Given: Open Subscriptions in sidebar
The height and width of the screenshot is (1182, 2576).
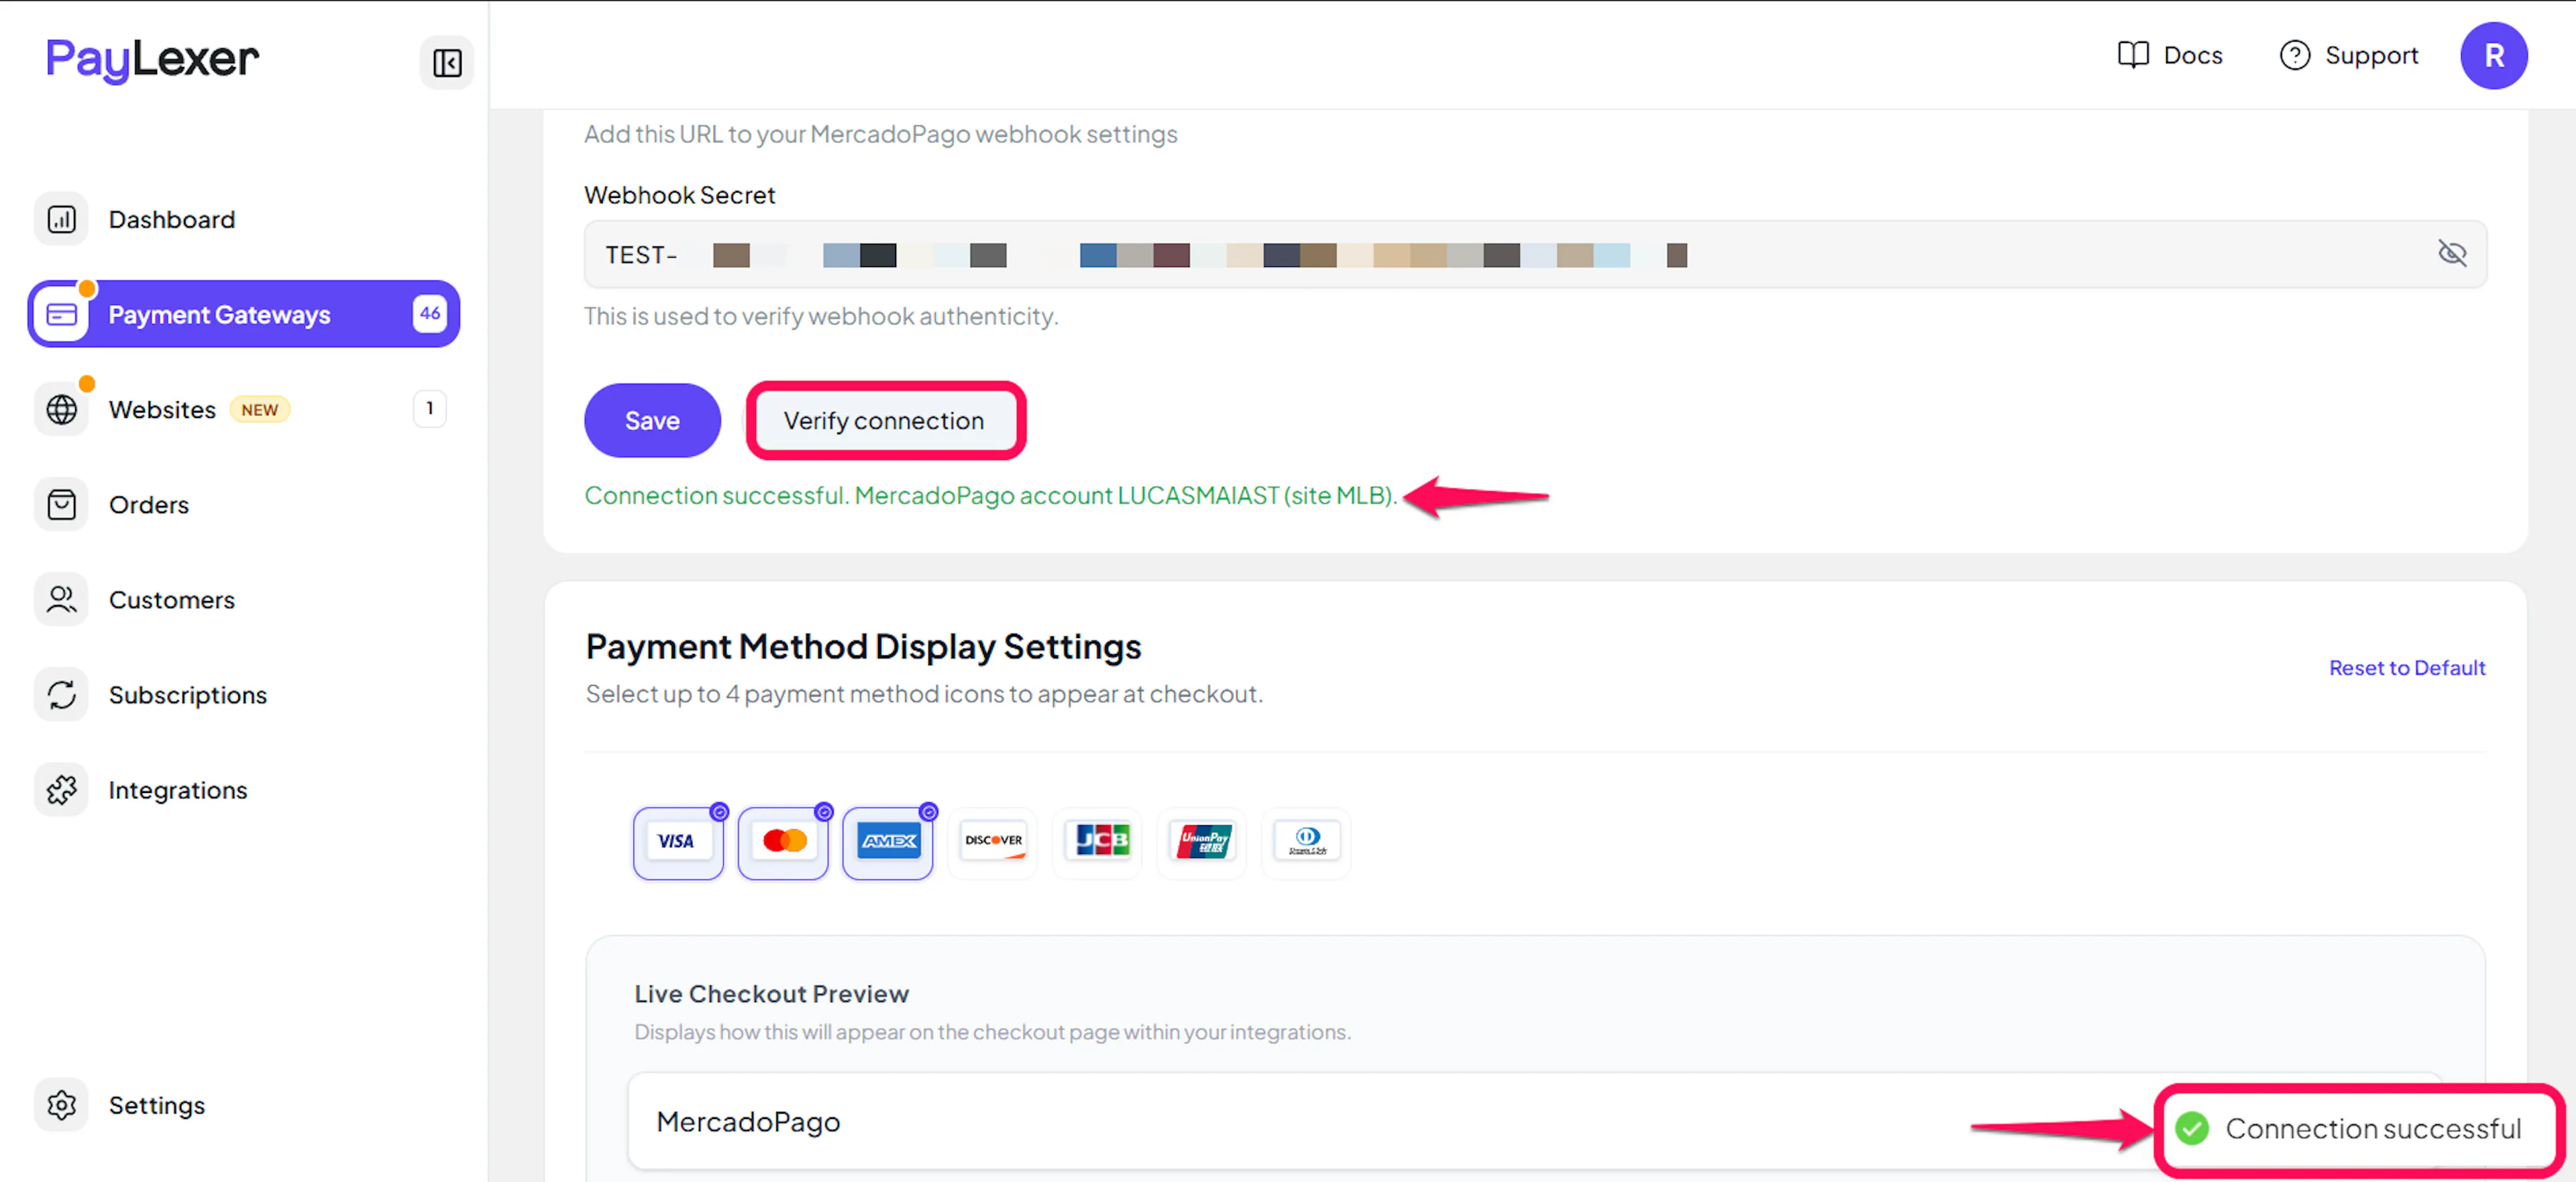Looking at the screenshot, I should click(x=188, y=694).
